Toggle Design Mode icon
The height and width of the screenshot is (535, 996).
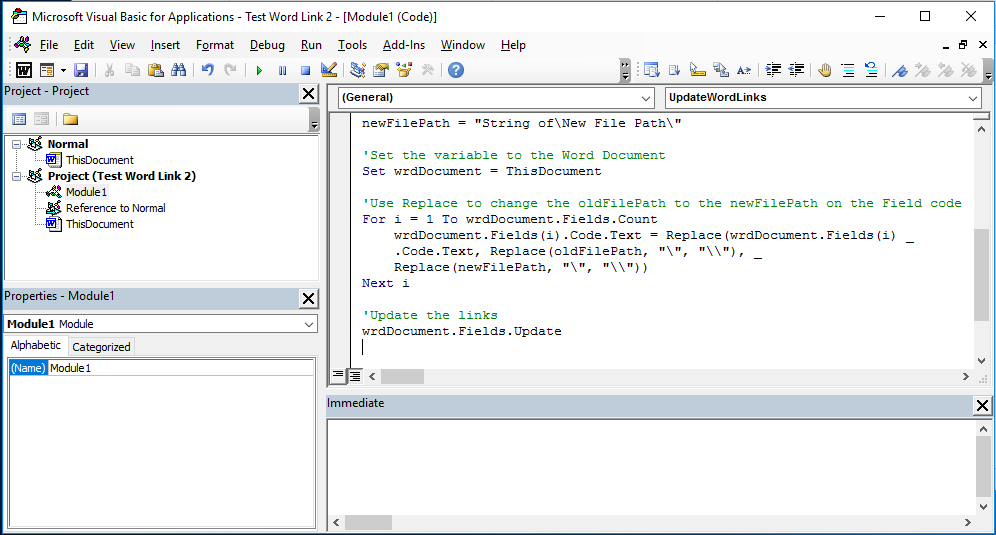[328, 70]
